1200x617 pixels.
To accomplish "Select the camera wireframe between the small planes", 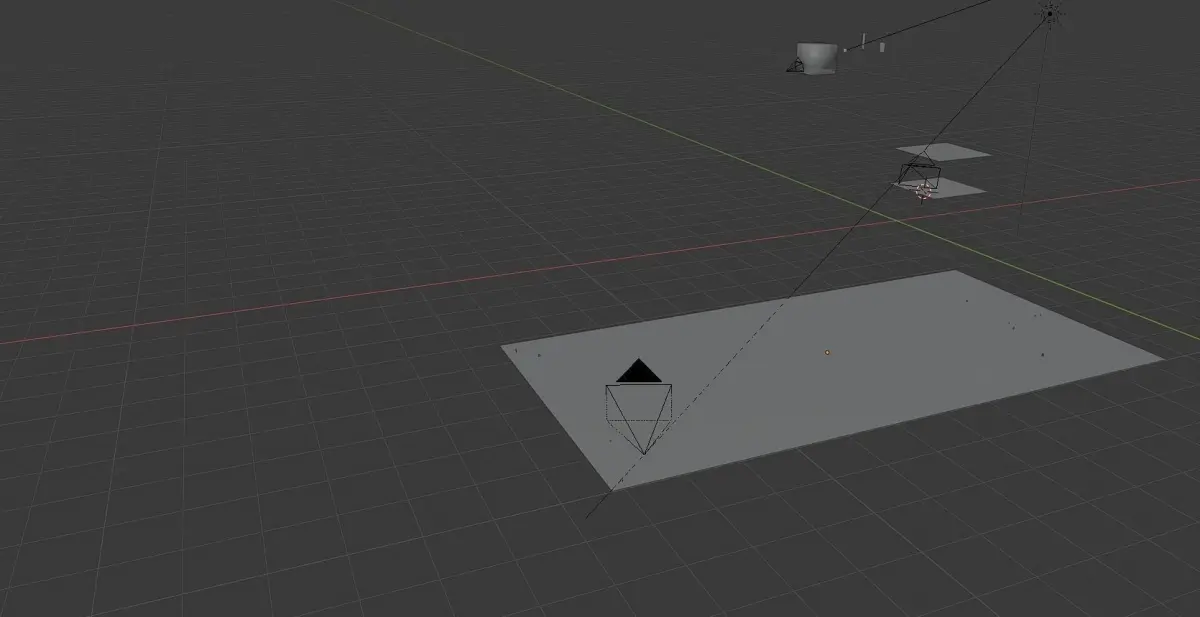I will tap(920, 170).
